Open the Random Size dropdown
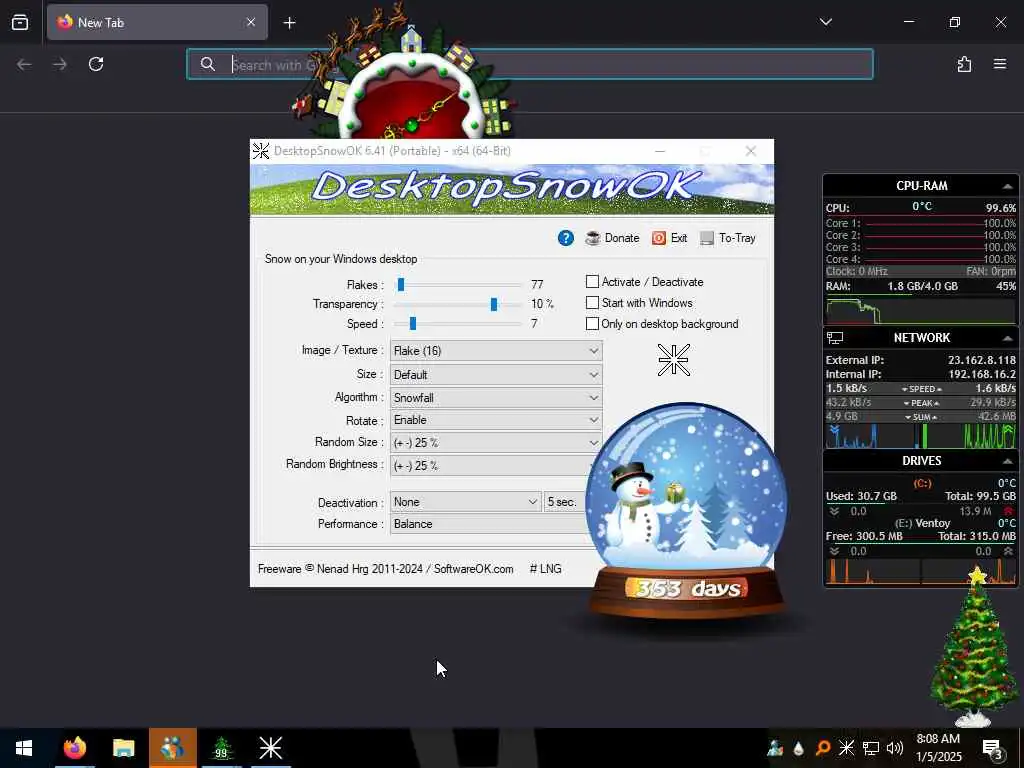Screen dimensions: 1024x768 point(496,443)
